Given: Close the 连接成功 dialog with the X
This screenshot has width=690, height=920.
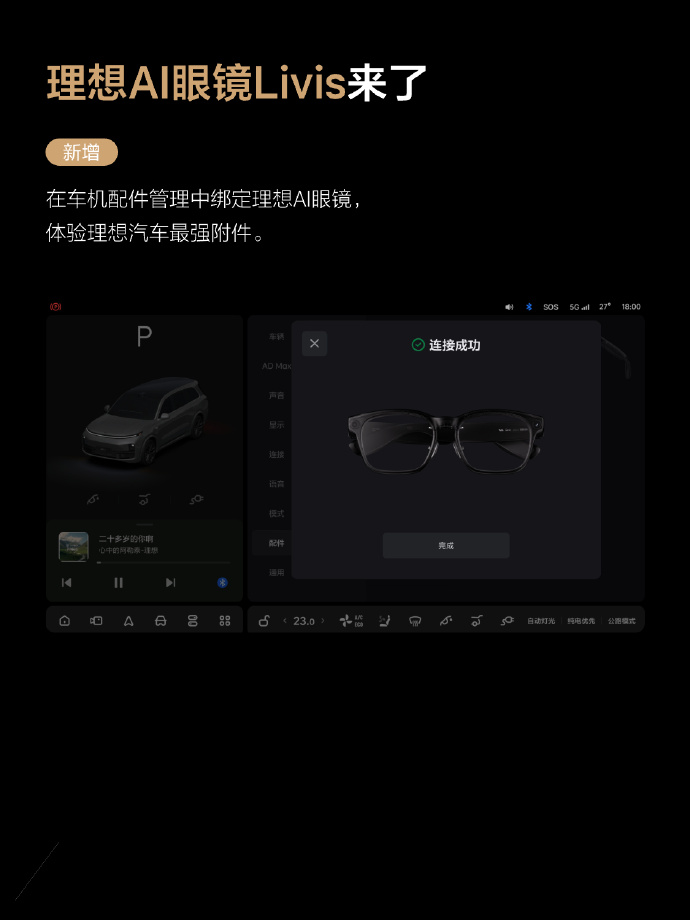Looking at the screenshot, I should pyautogui.click(x=314, y=343).
